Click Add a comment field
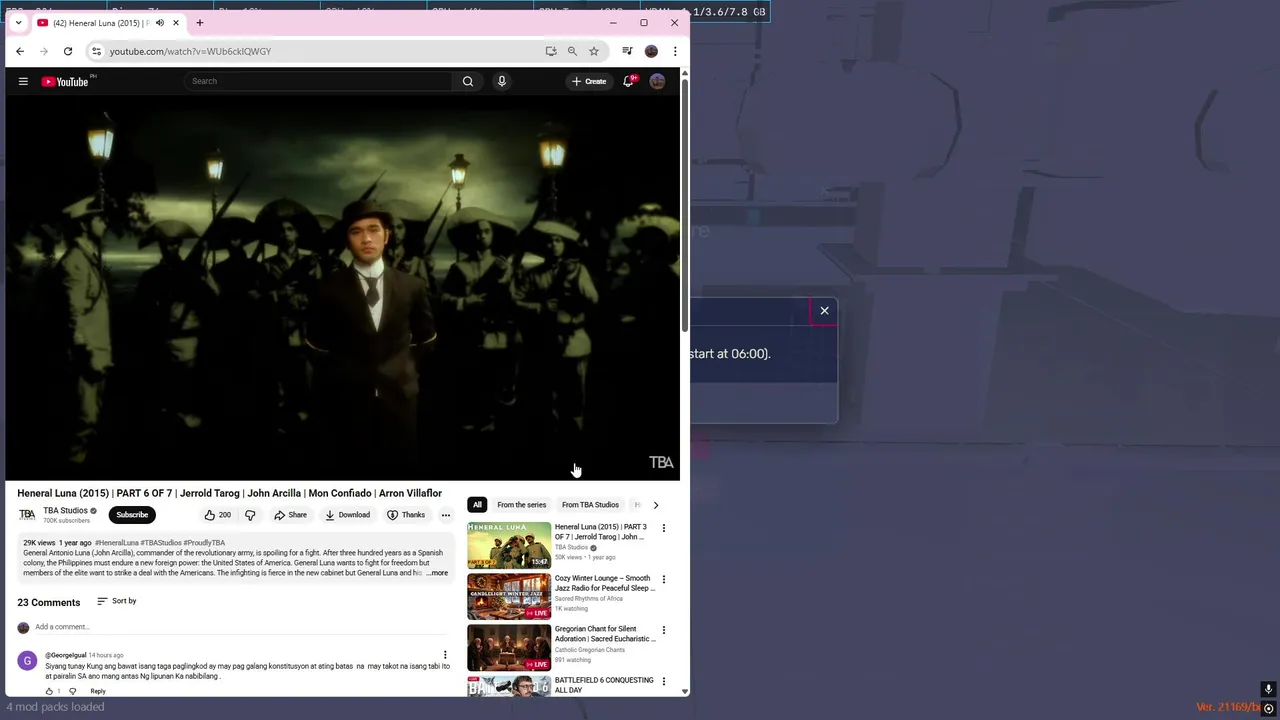This screenshot has height=720, width=1280. pyautogui.click(x=242, y=627)
